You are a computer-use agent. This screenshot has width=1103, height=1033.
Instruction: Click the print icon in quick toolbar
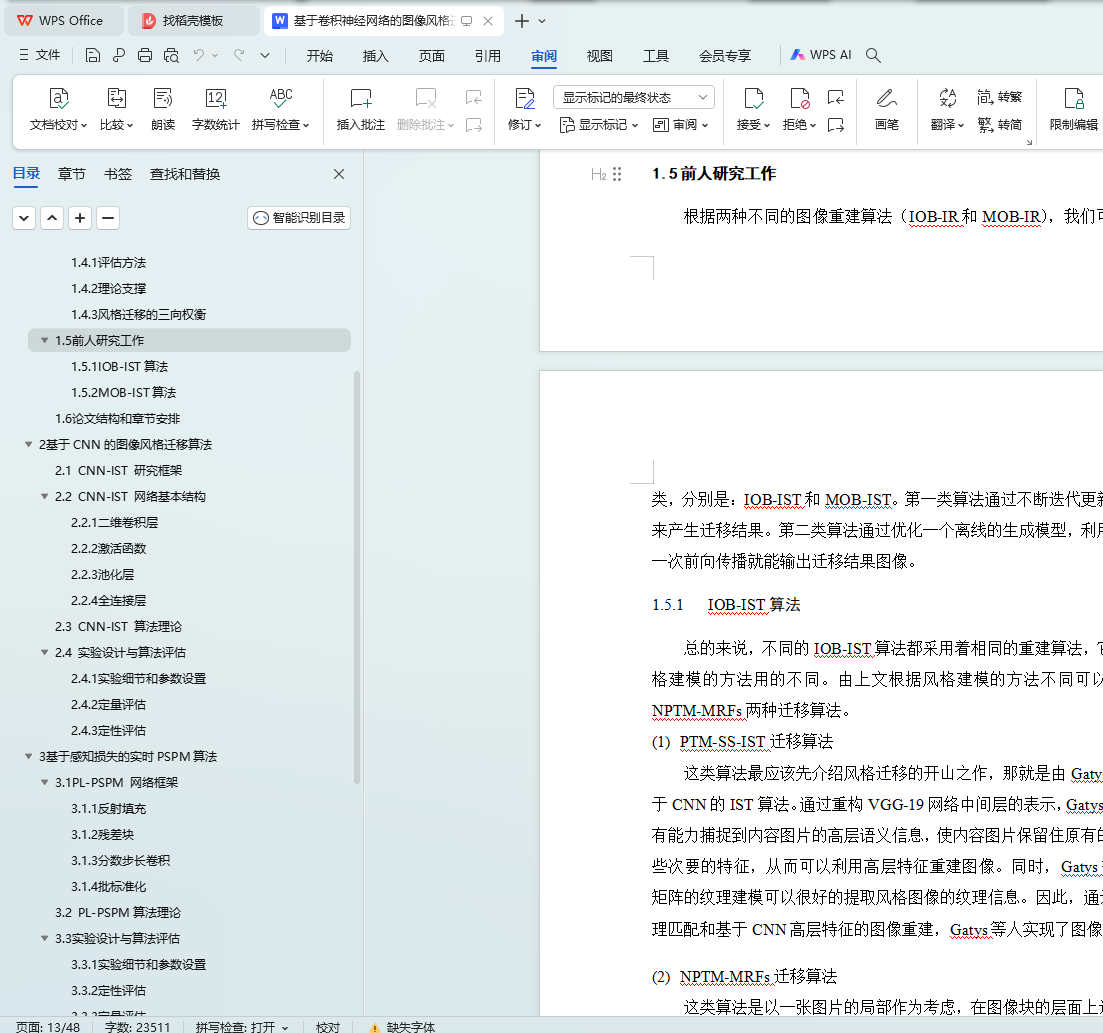(145, 55)
